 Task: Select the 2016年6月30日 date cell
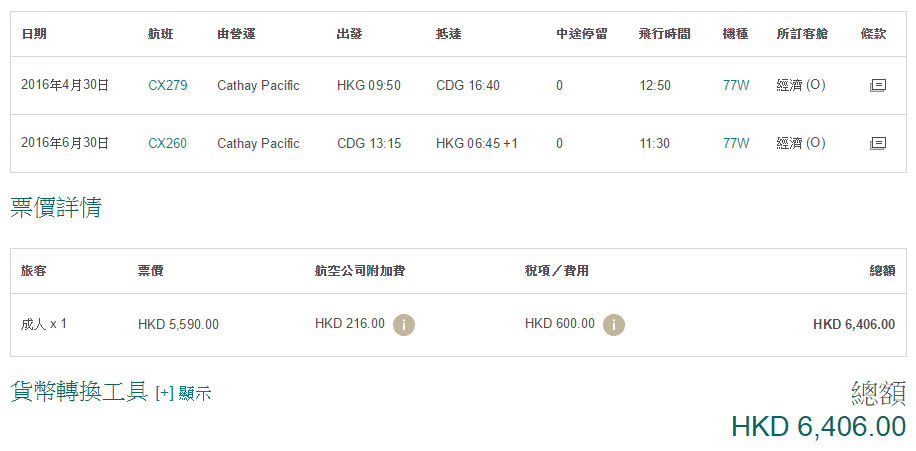pyautogui.click(x=65, y=144)
